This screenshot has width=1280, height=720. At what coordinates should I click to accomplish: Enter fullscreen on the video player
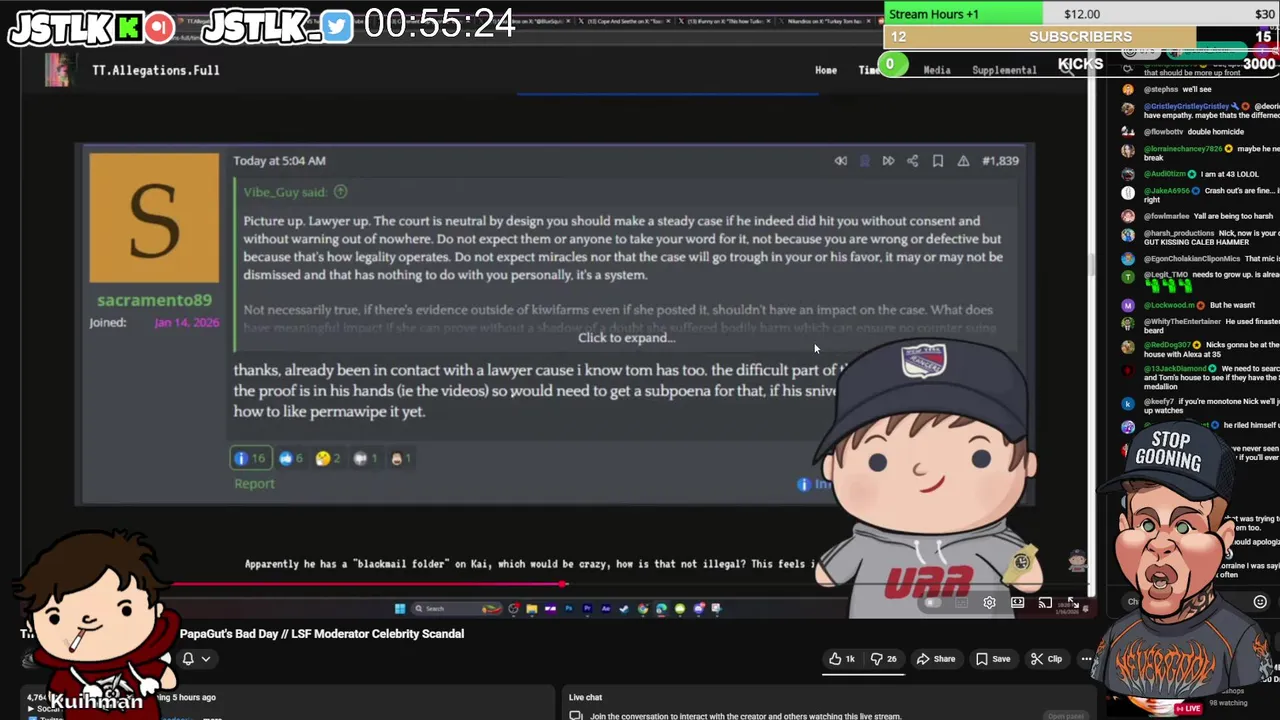click(x=1072, y=603)
